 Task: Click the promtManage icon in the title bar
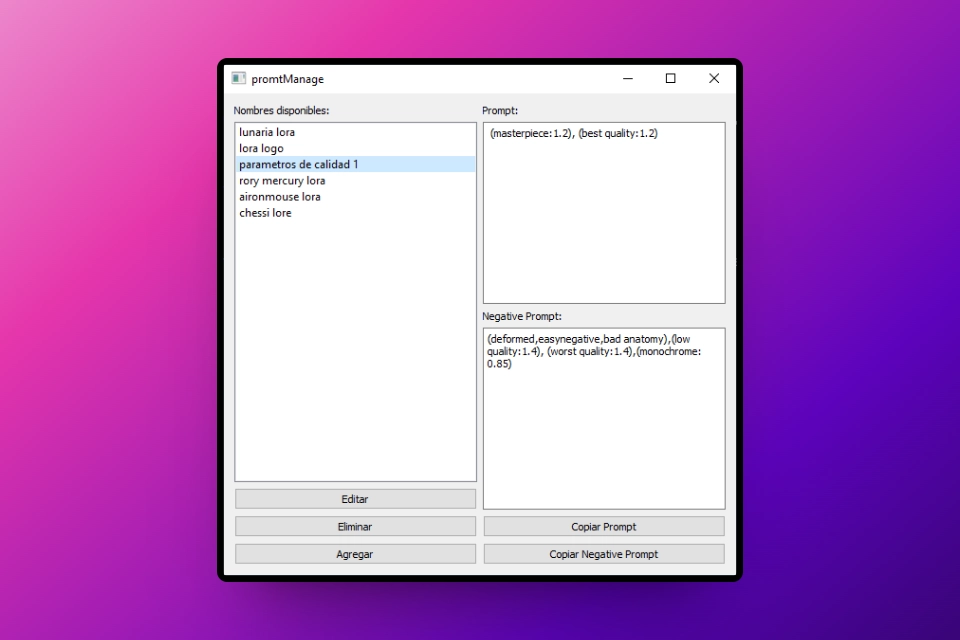[238, 78]
